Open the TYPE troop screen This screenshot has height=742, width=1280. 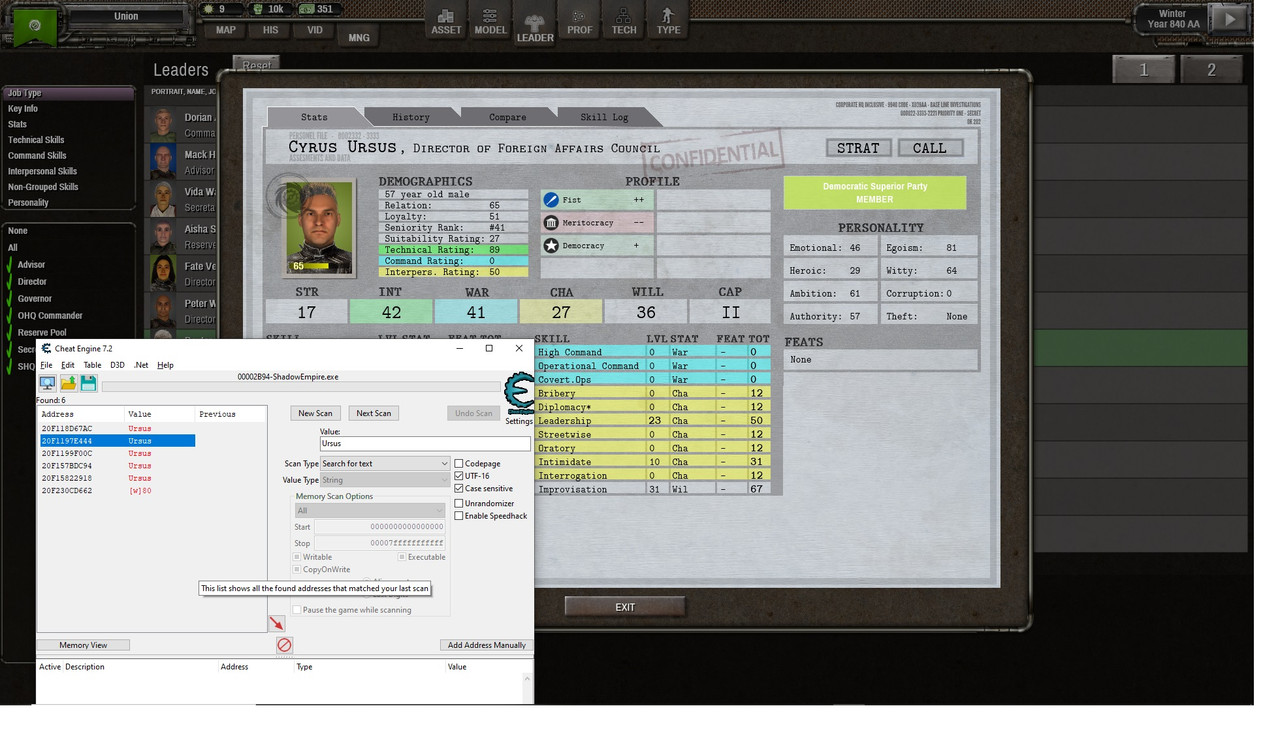pyautogui.click(x=668, y=21)
